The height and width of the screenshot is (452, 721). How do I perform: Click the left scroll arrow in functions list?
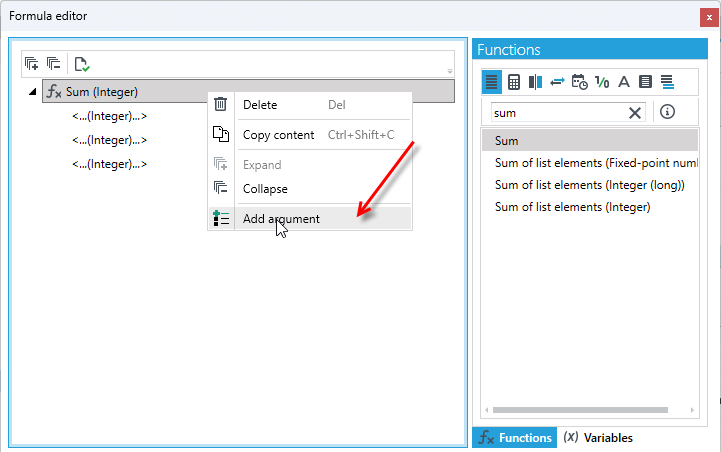tap(486, 410)
